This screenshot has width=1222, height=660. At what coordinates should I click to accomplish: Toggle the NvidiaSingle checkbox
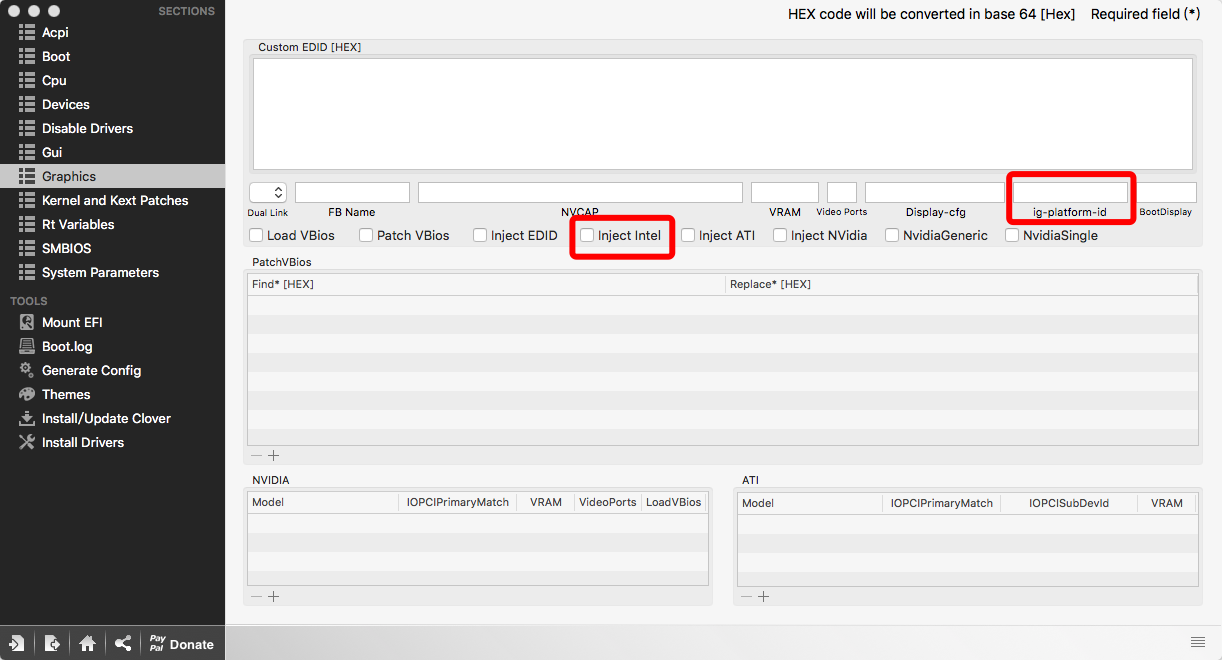click(1012, 235)
